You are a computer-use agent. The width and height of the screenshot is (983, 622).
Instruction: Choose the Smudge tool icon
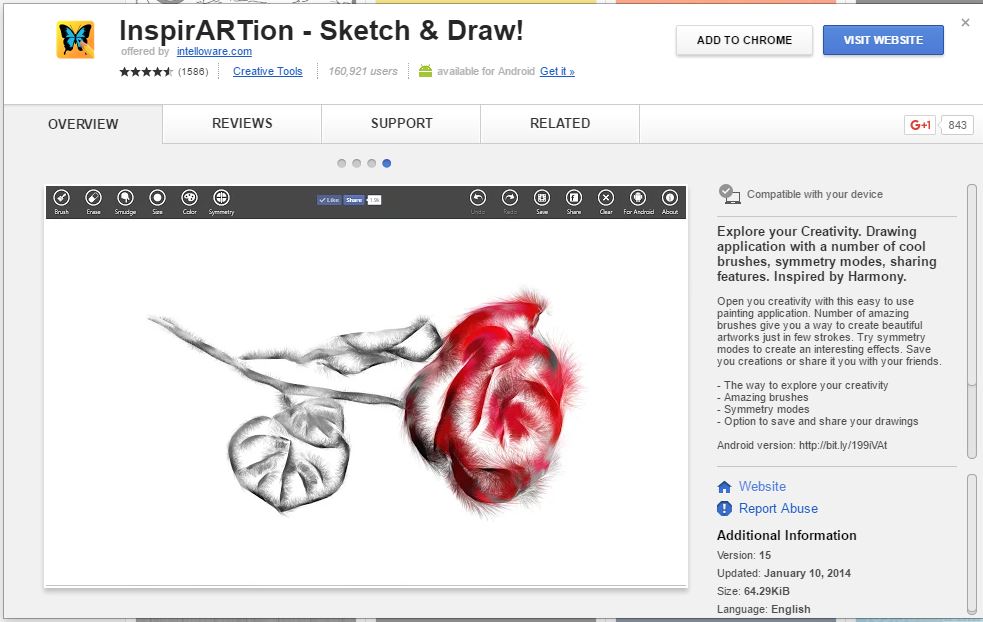125,198
